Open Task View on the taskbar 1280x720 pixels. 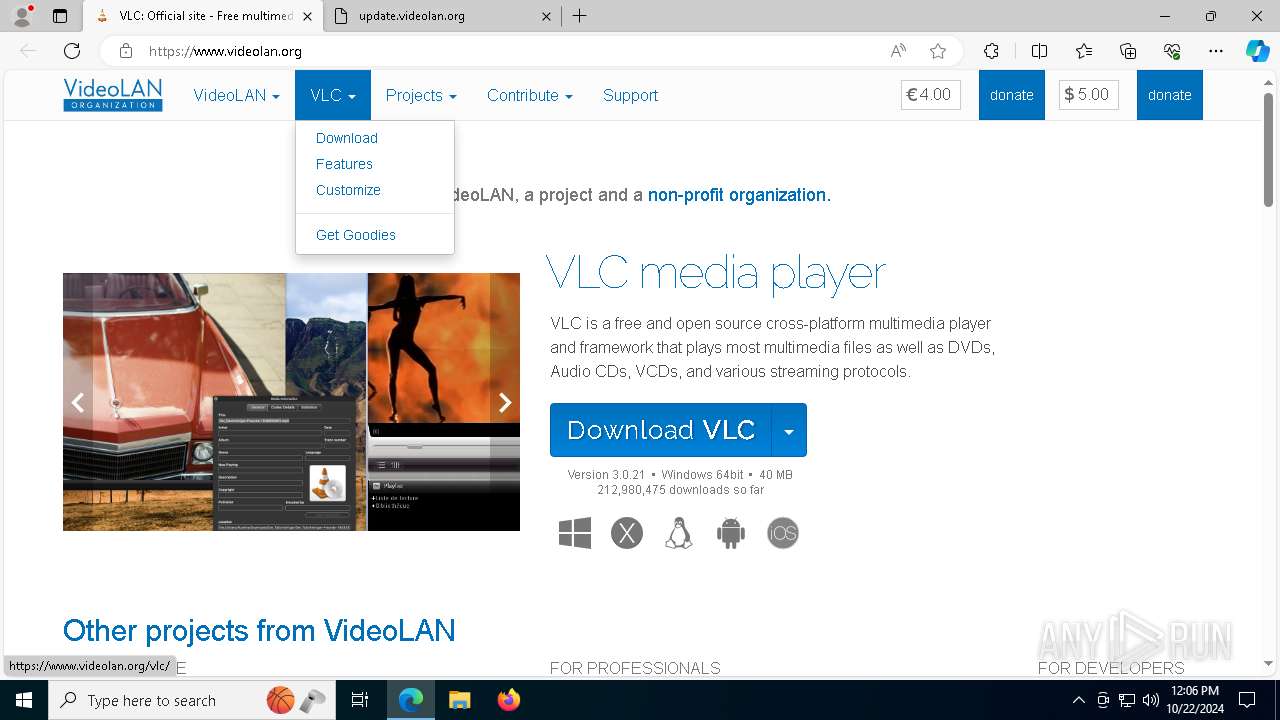tap(360, 700)
